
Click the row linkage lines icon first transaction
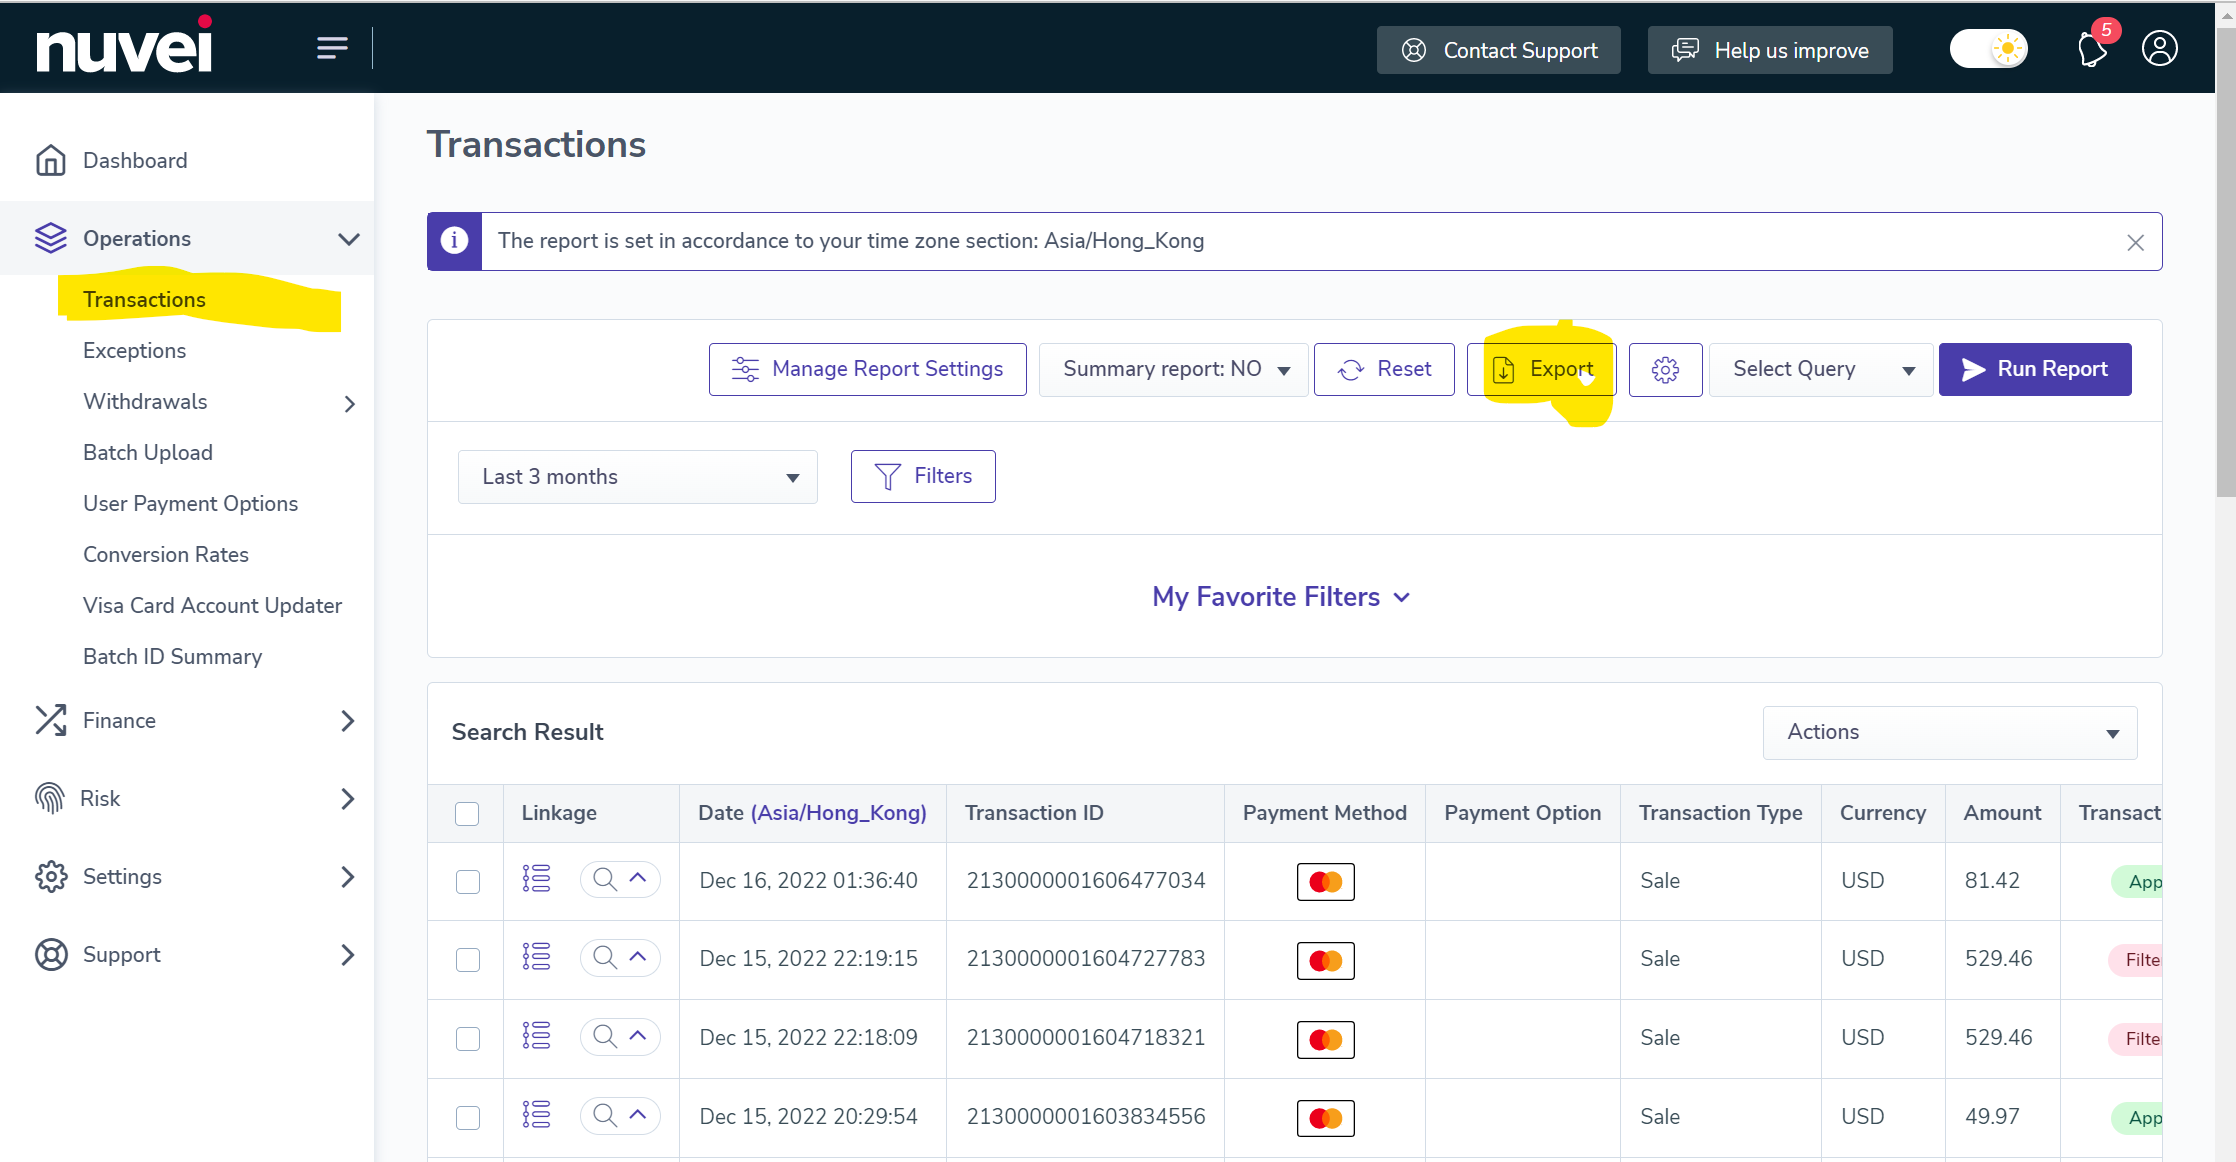click(x=535, y=880)
